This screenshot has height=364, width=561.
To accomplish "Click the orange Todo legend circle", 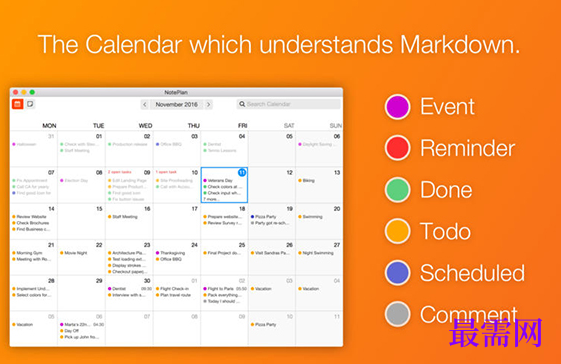I will point(397,231).
